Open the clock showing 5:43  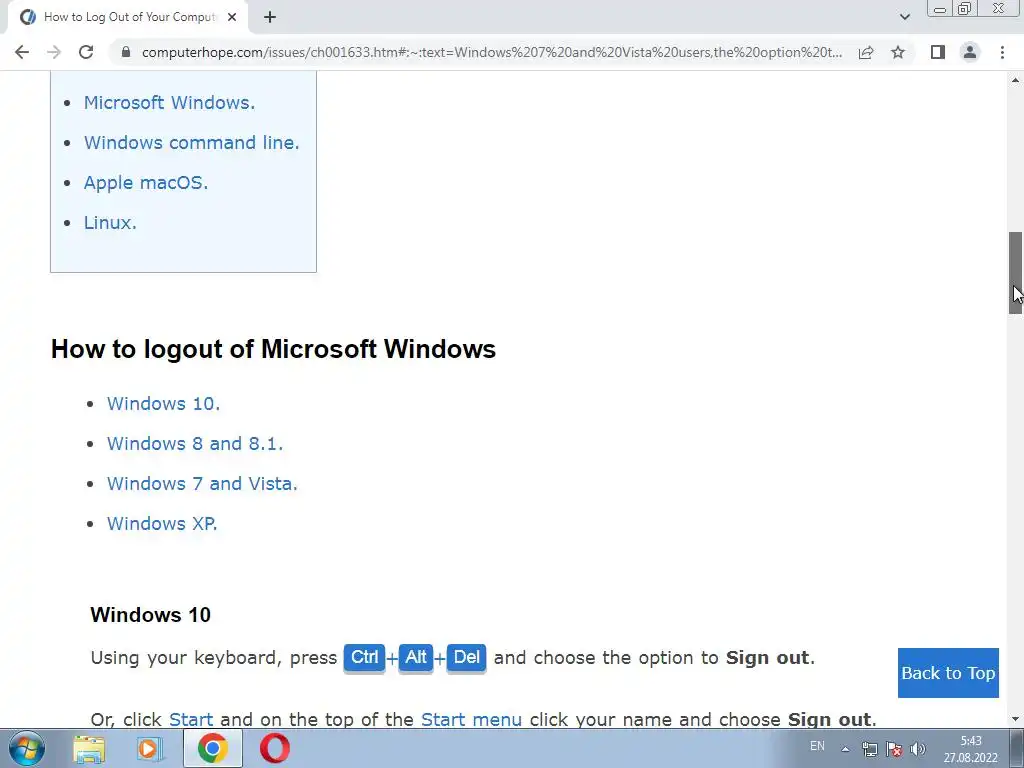pyautogui.click(x=970, y=749)
